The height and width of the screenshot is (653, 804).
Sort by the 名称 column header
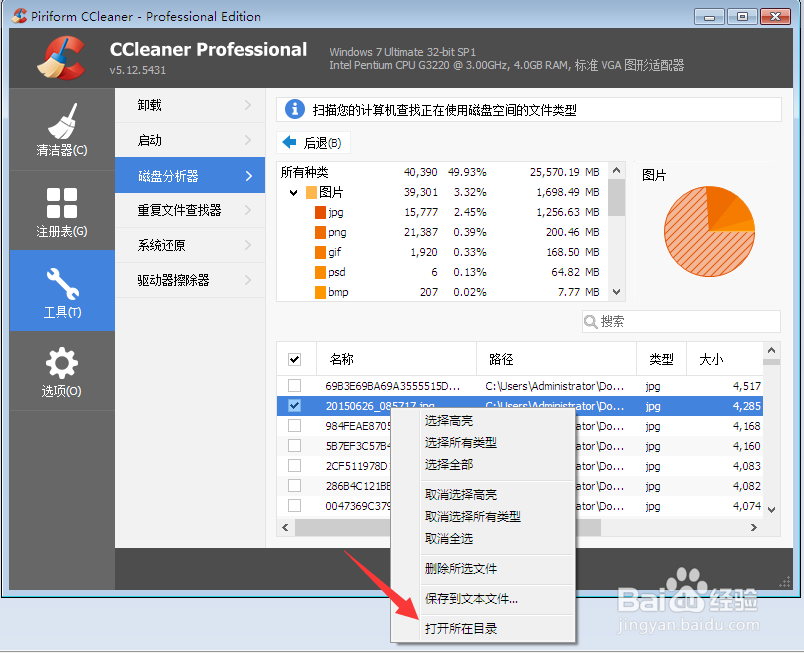click(396, 359)
